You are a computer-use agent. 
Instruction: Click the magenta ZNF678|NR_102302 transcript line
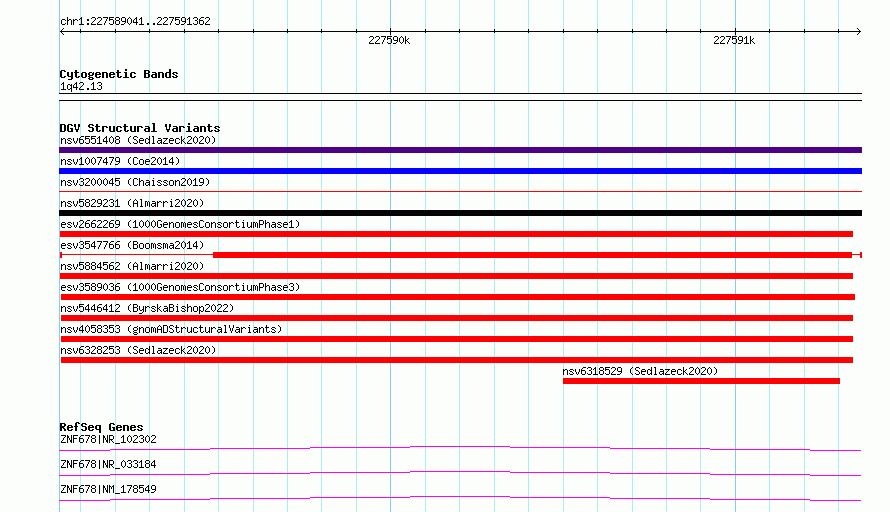point(460,448)
